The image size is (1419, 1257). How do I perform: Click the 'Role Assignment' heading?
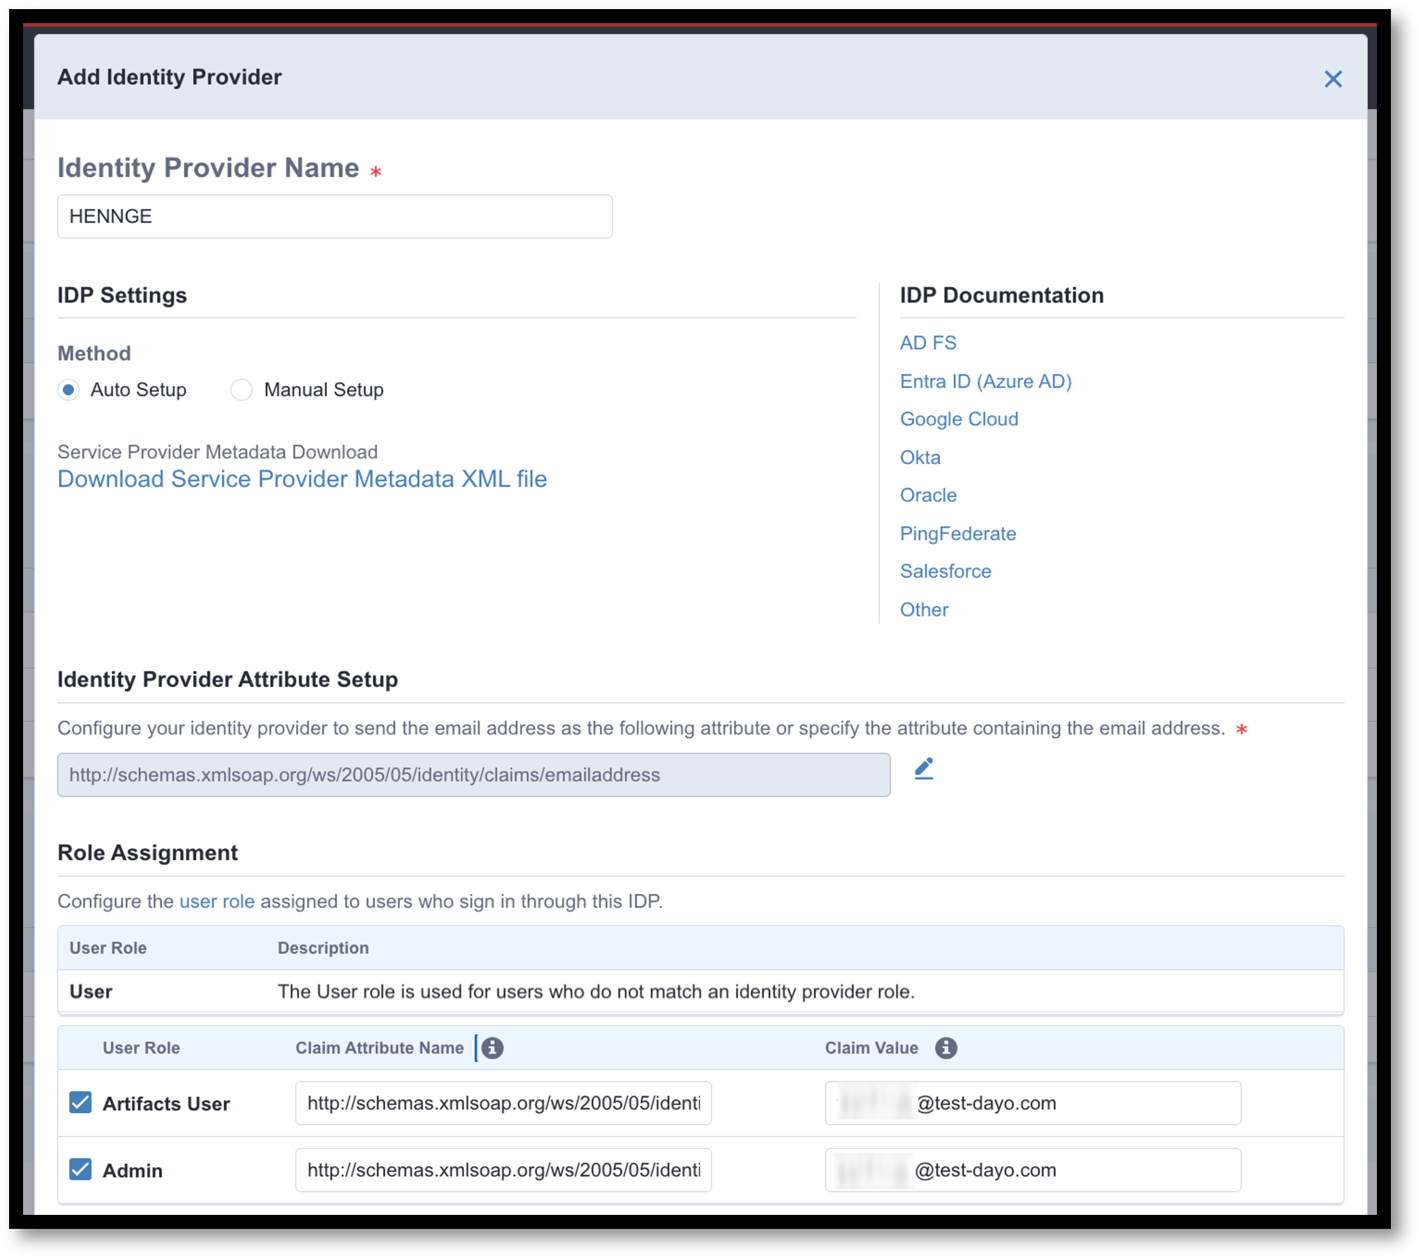(148, 853)
